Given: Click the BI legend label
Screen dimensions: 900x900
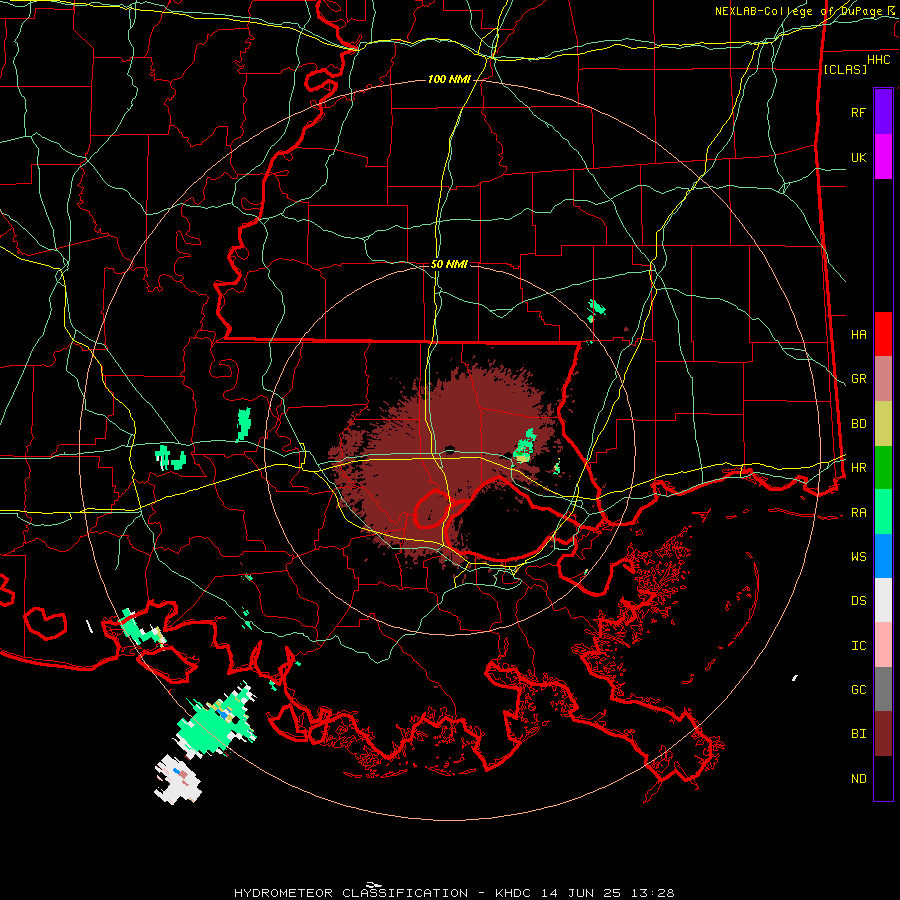Looking at the screenshot, I should tap(858, 734).
